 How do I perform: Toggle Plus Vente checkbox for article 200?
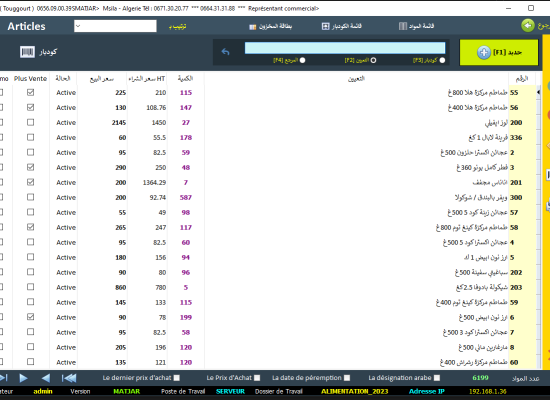31,122
